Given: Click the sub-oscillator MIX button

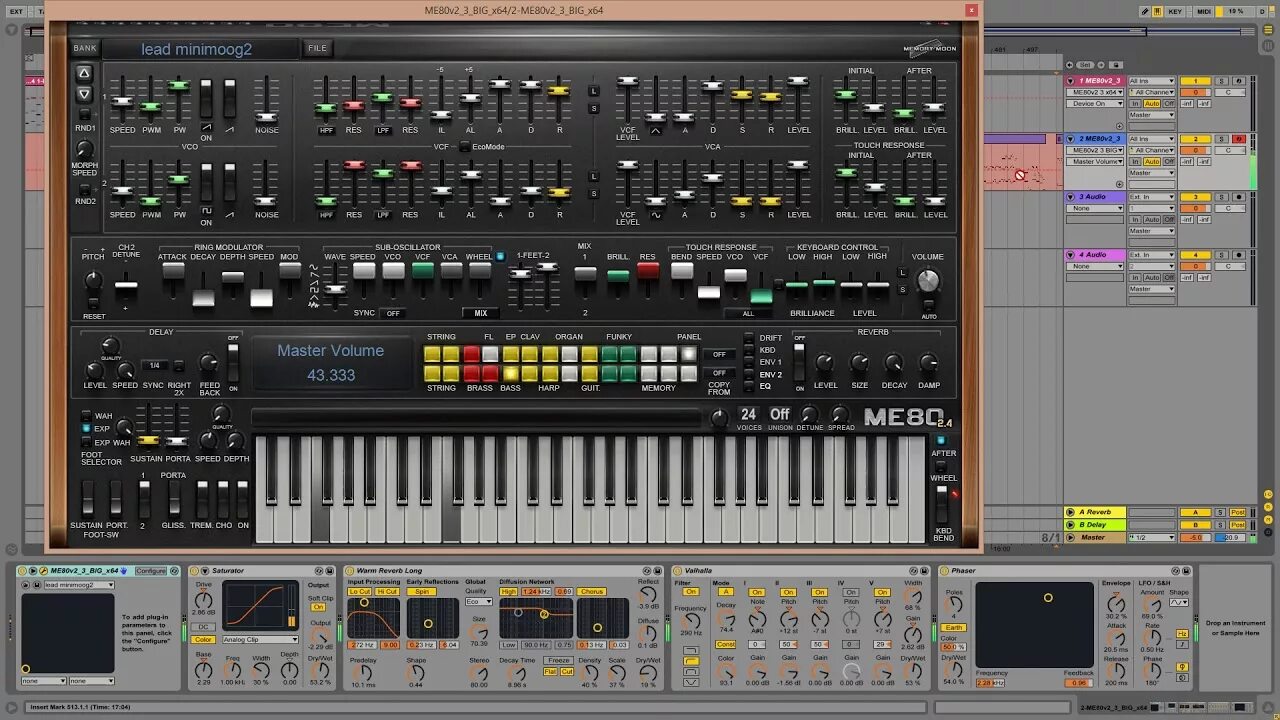Looking at the screenshot, I should tap(481, 313).
